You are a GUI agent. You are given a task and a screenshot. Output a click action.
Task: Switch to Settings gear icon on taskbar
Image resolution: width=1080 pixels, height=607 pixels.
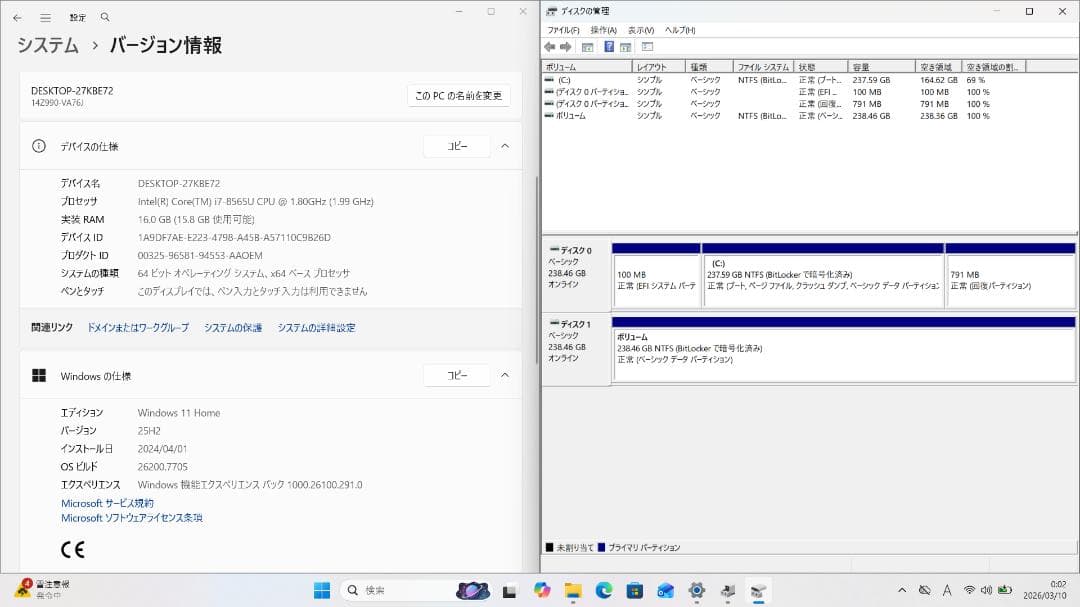click(x=696, y=590)
